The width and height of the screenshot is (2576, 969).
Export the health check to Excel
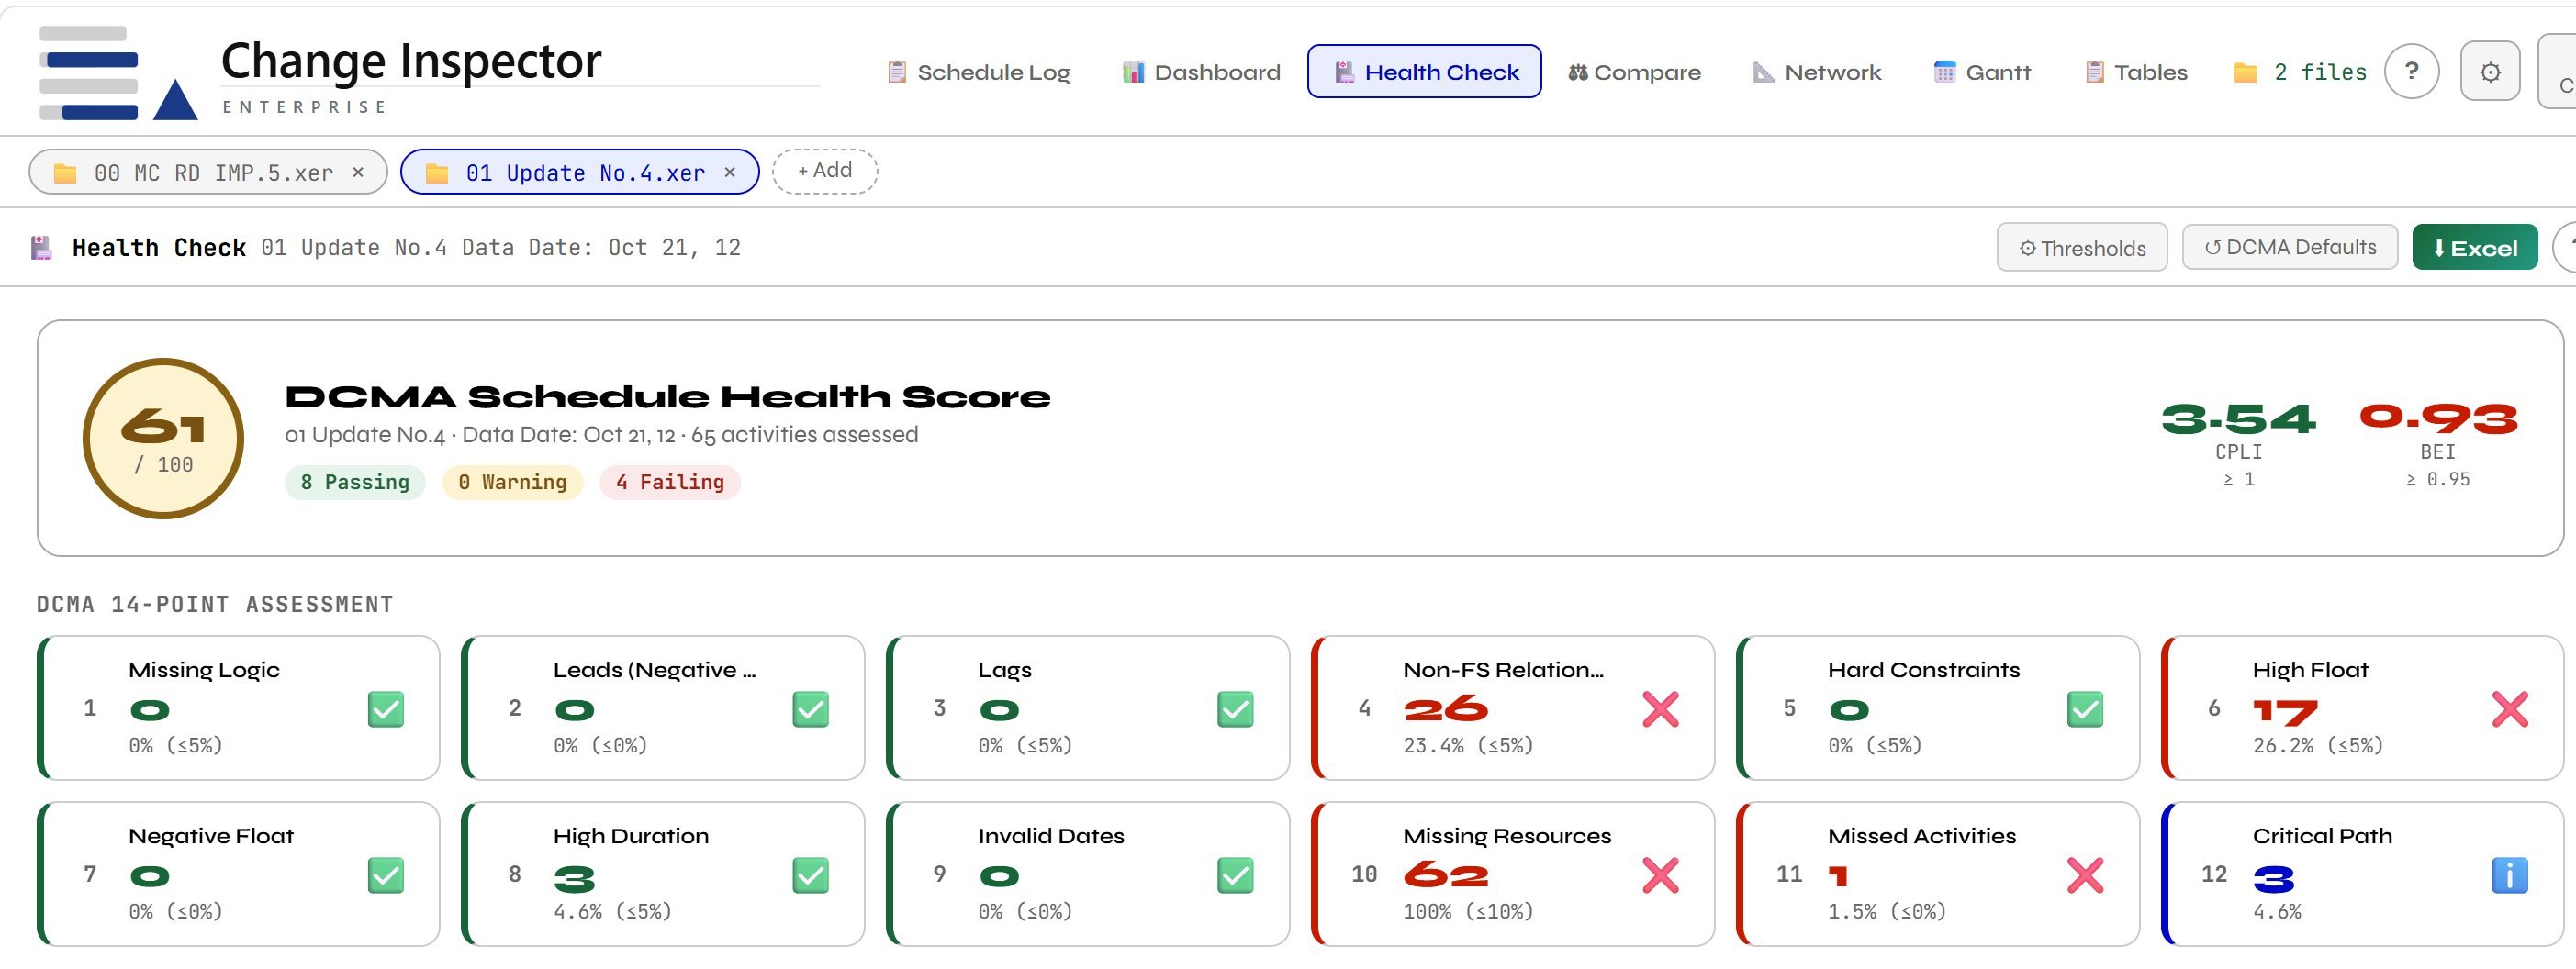pos(2475,248)
